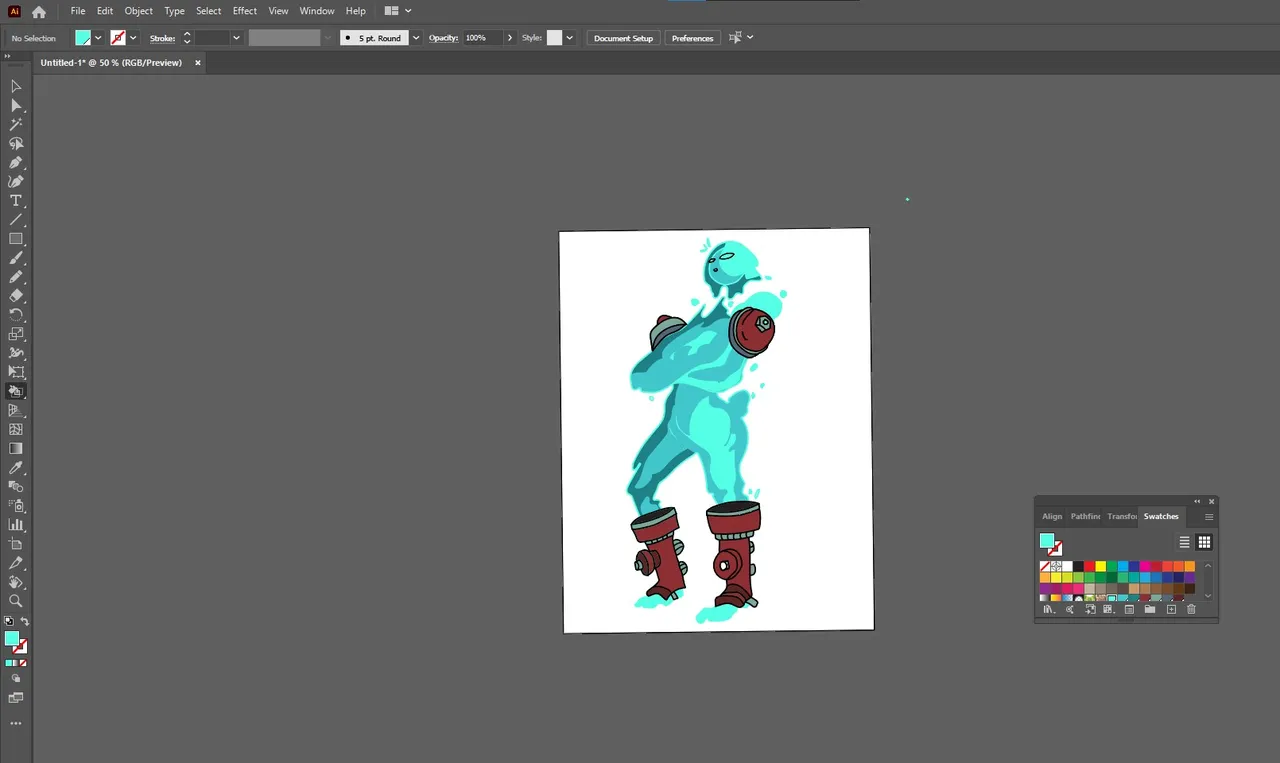Open the Effect menu

tap(245, 11)
